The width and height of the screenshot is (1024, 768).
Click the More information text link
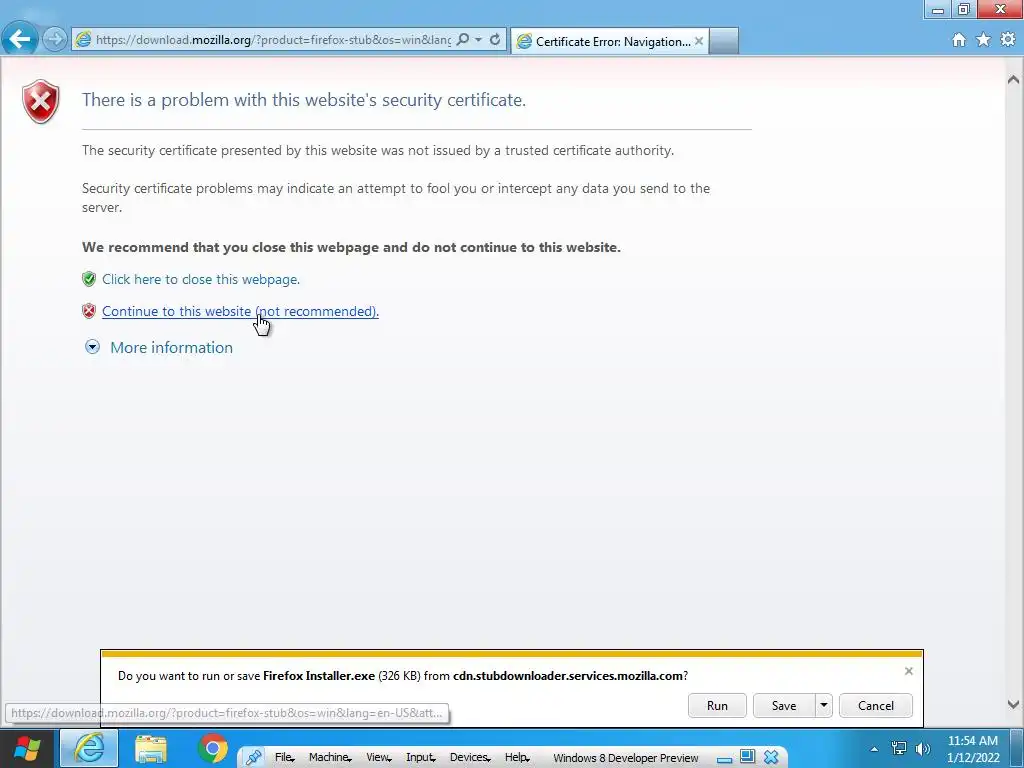point(171,347)
